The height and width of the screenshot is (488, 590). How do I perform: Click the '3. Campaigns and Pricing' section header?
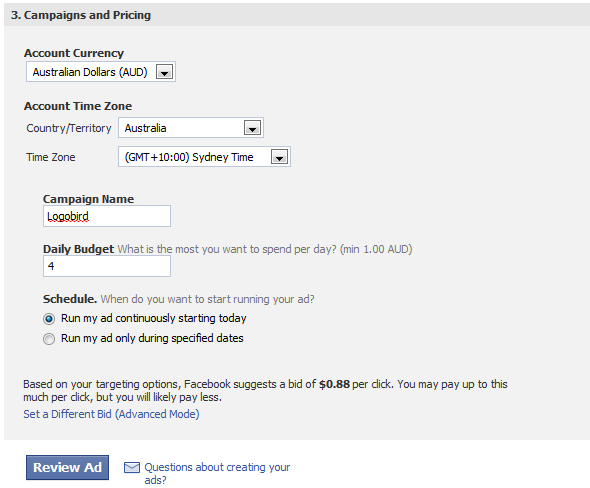click(81, 15)
